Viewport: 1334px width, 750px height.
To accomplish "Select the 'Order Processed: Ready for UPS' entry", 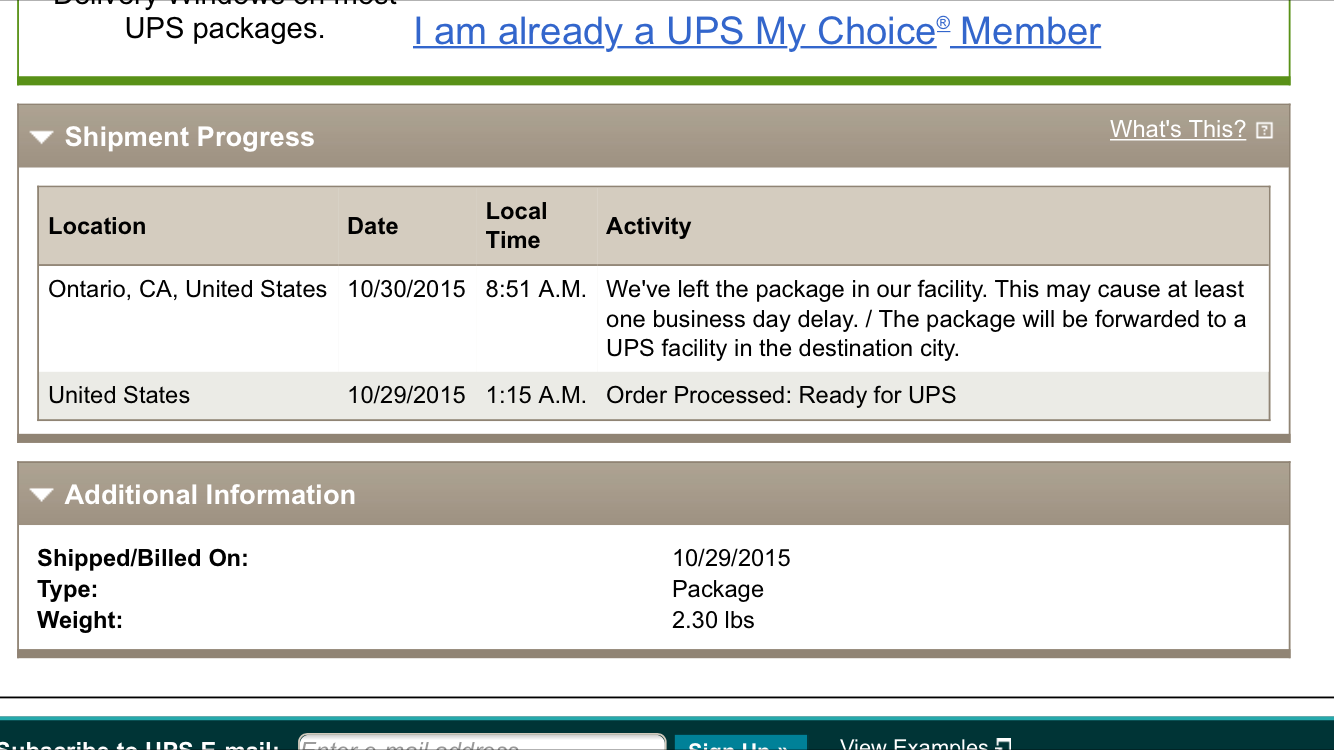I will click(x=781, y=395).
